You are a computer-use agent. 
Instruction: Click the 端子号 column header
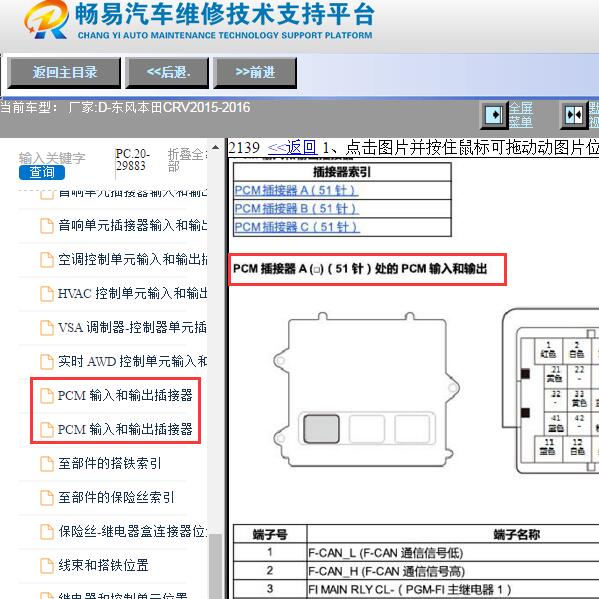pos(270,534)
